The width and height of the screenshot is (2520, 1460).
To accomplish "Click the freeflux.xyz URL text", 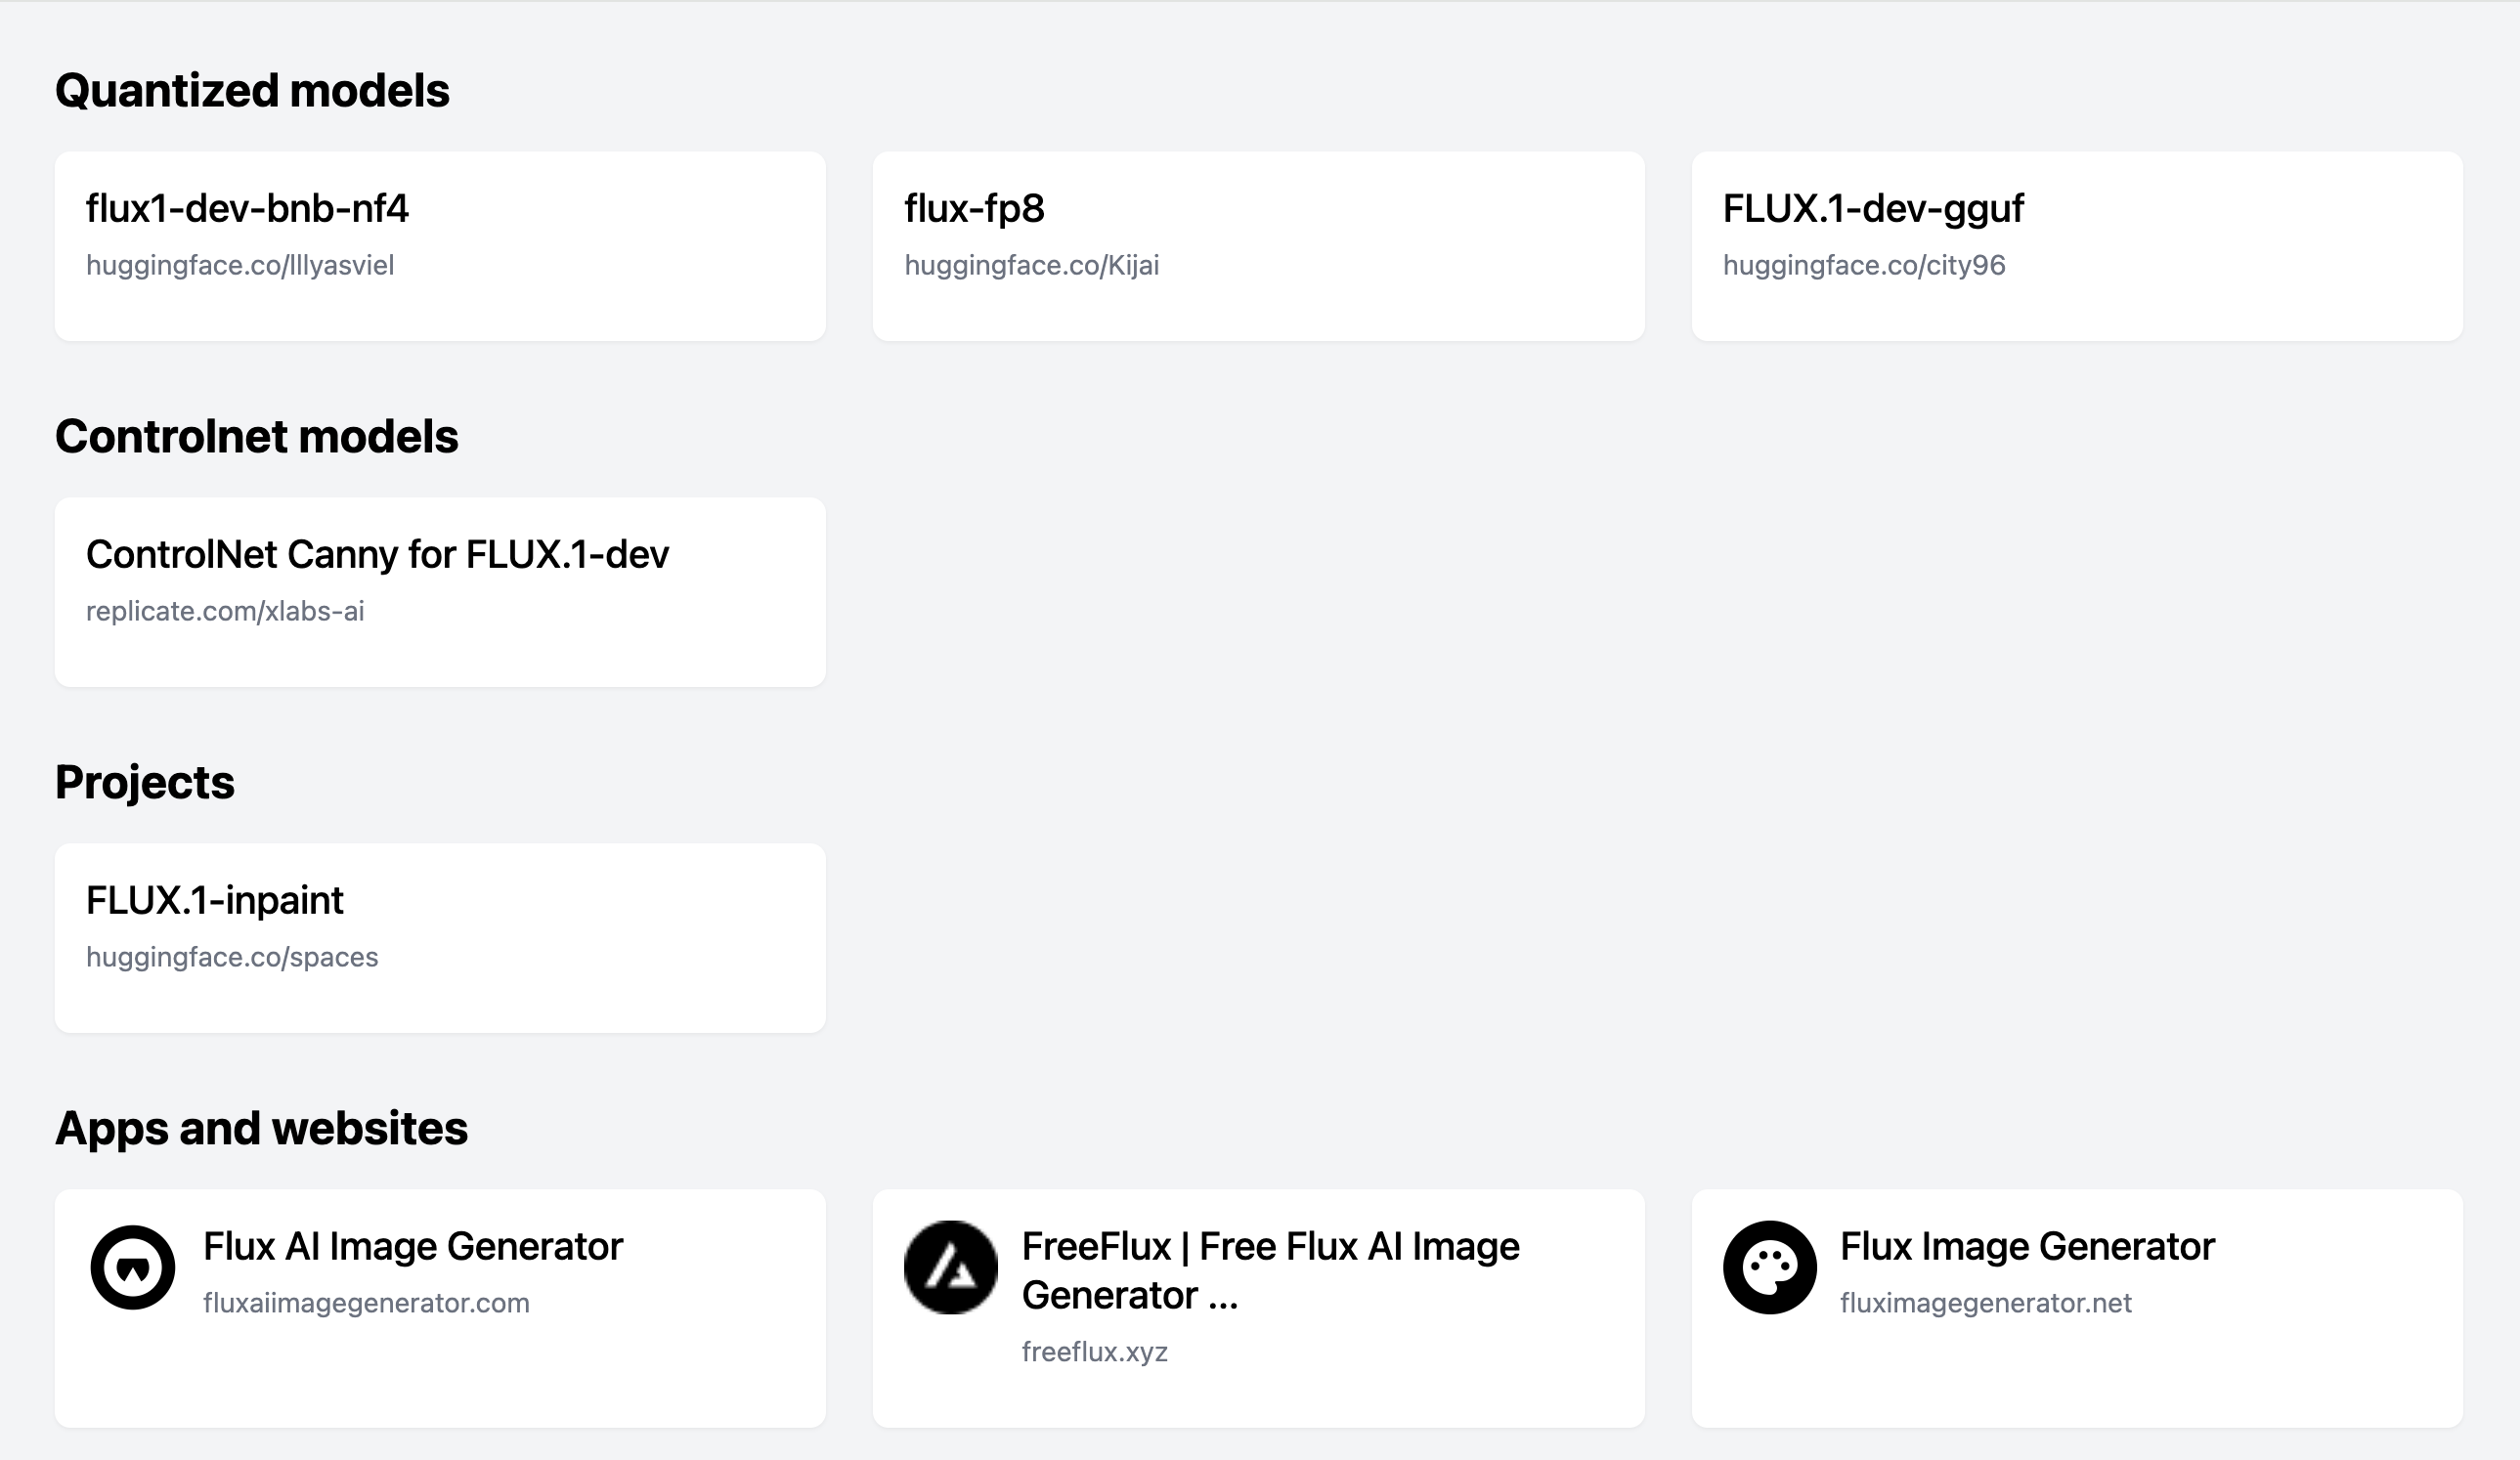I will 1094,1352.
